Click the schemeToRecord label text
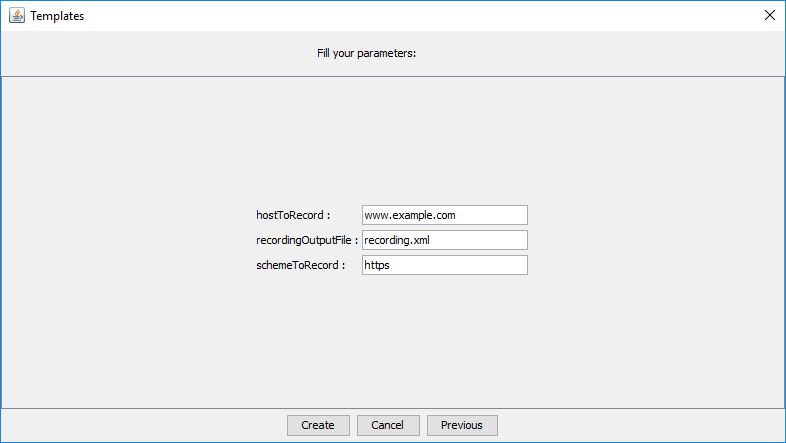The width and height of the screenshot is (786, 443). [300, 265]
